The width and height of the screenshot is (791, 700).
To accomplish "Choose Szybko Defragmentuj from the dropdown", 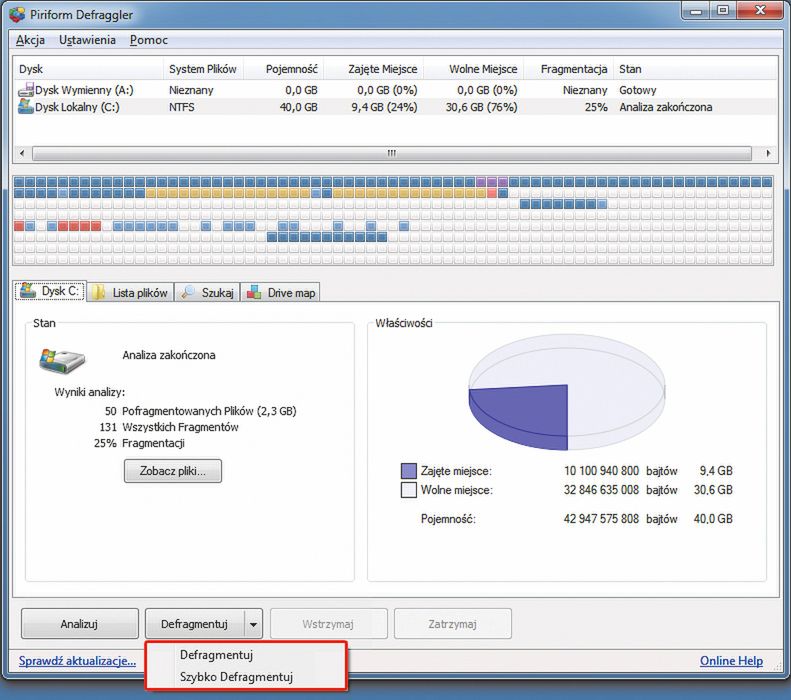I will click(x=236, y=677).
